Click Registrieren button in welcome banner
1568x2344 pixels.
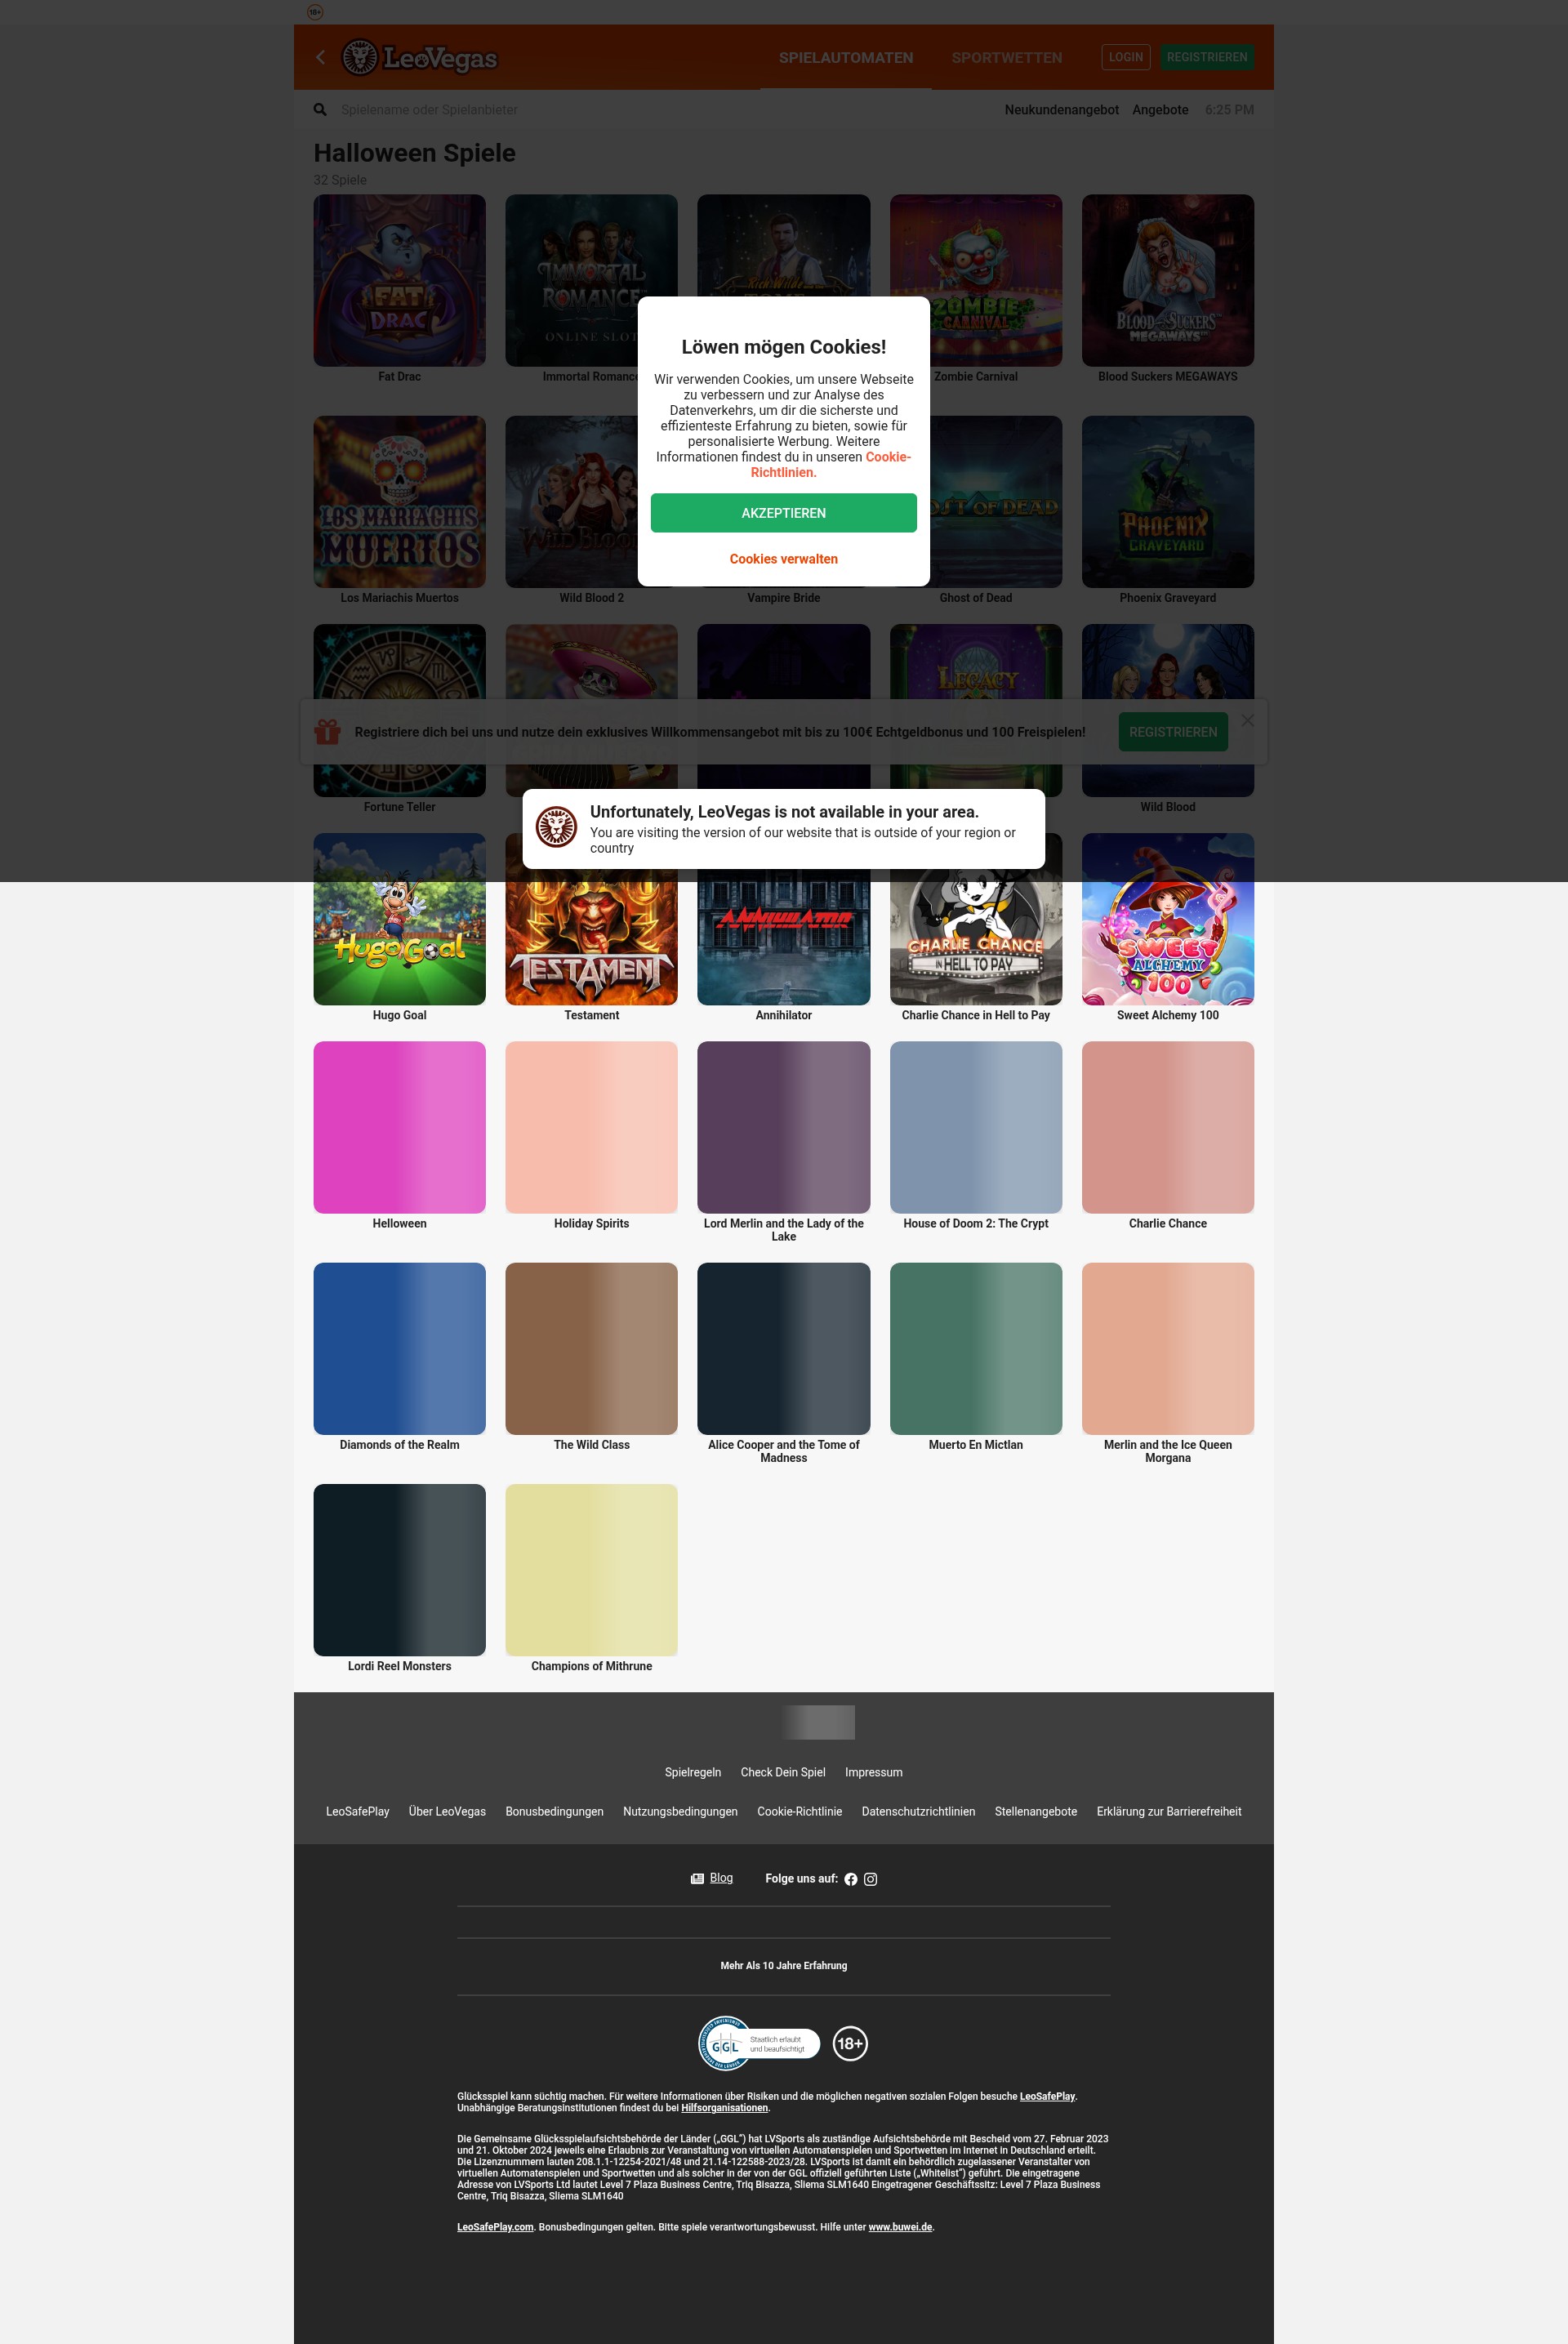click(1173, 732)
